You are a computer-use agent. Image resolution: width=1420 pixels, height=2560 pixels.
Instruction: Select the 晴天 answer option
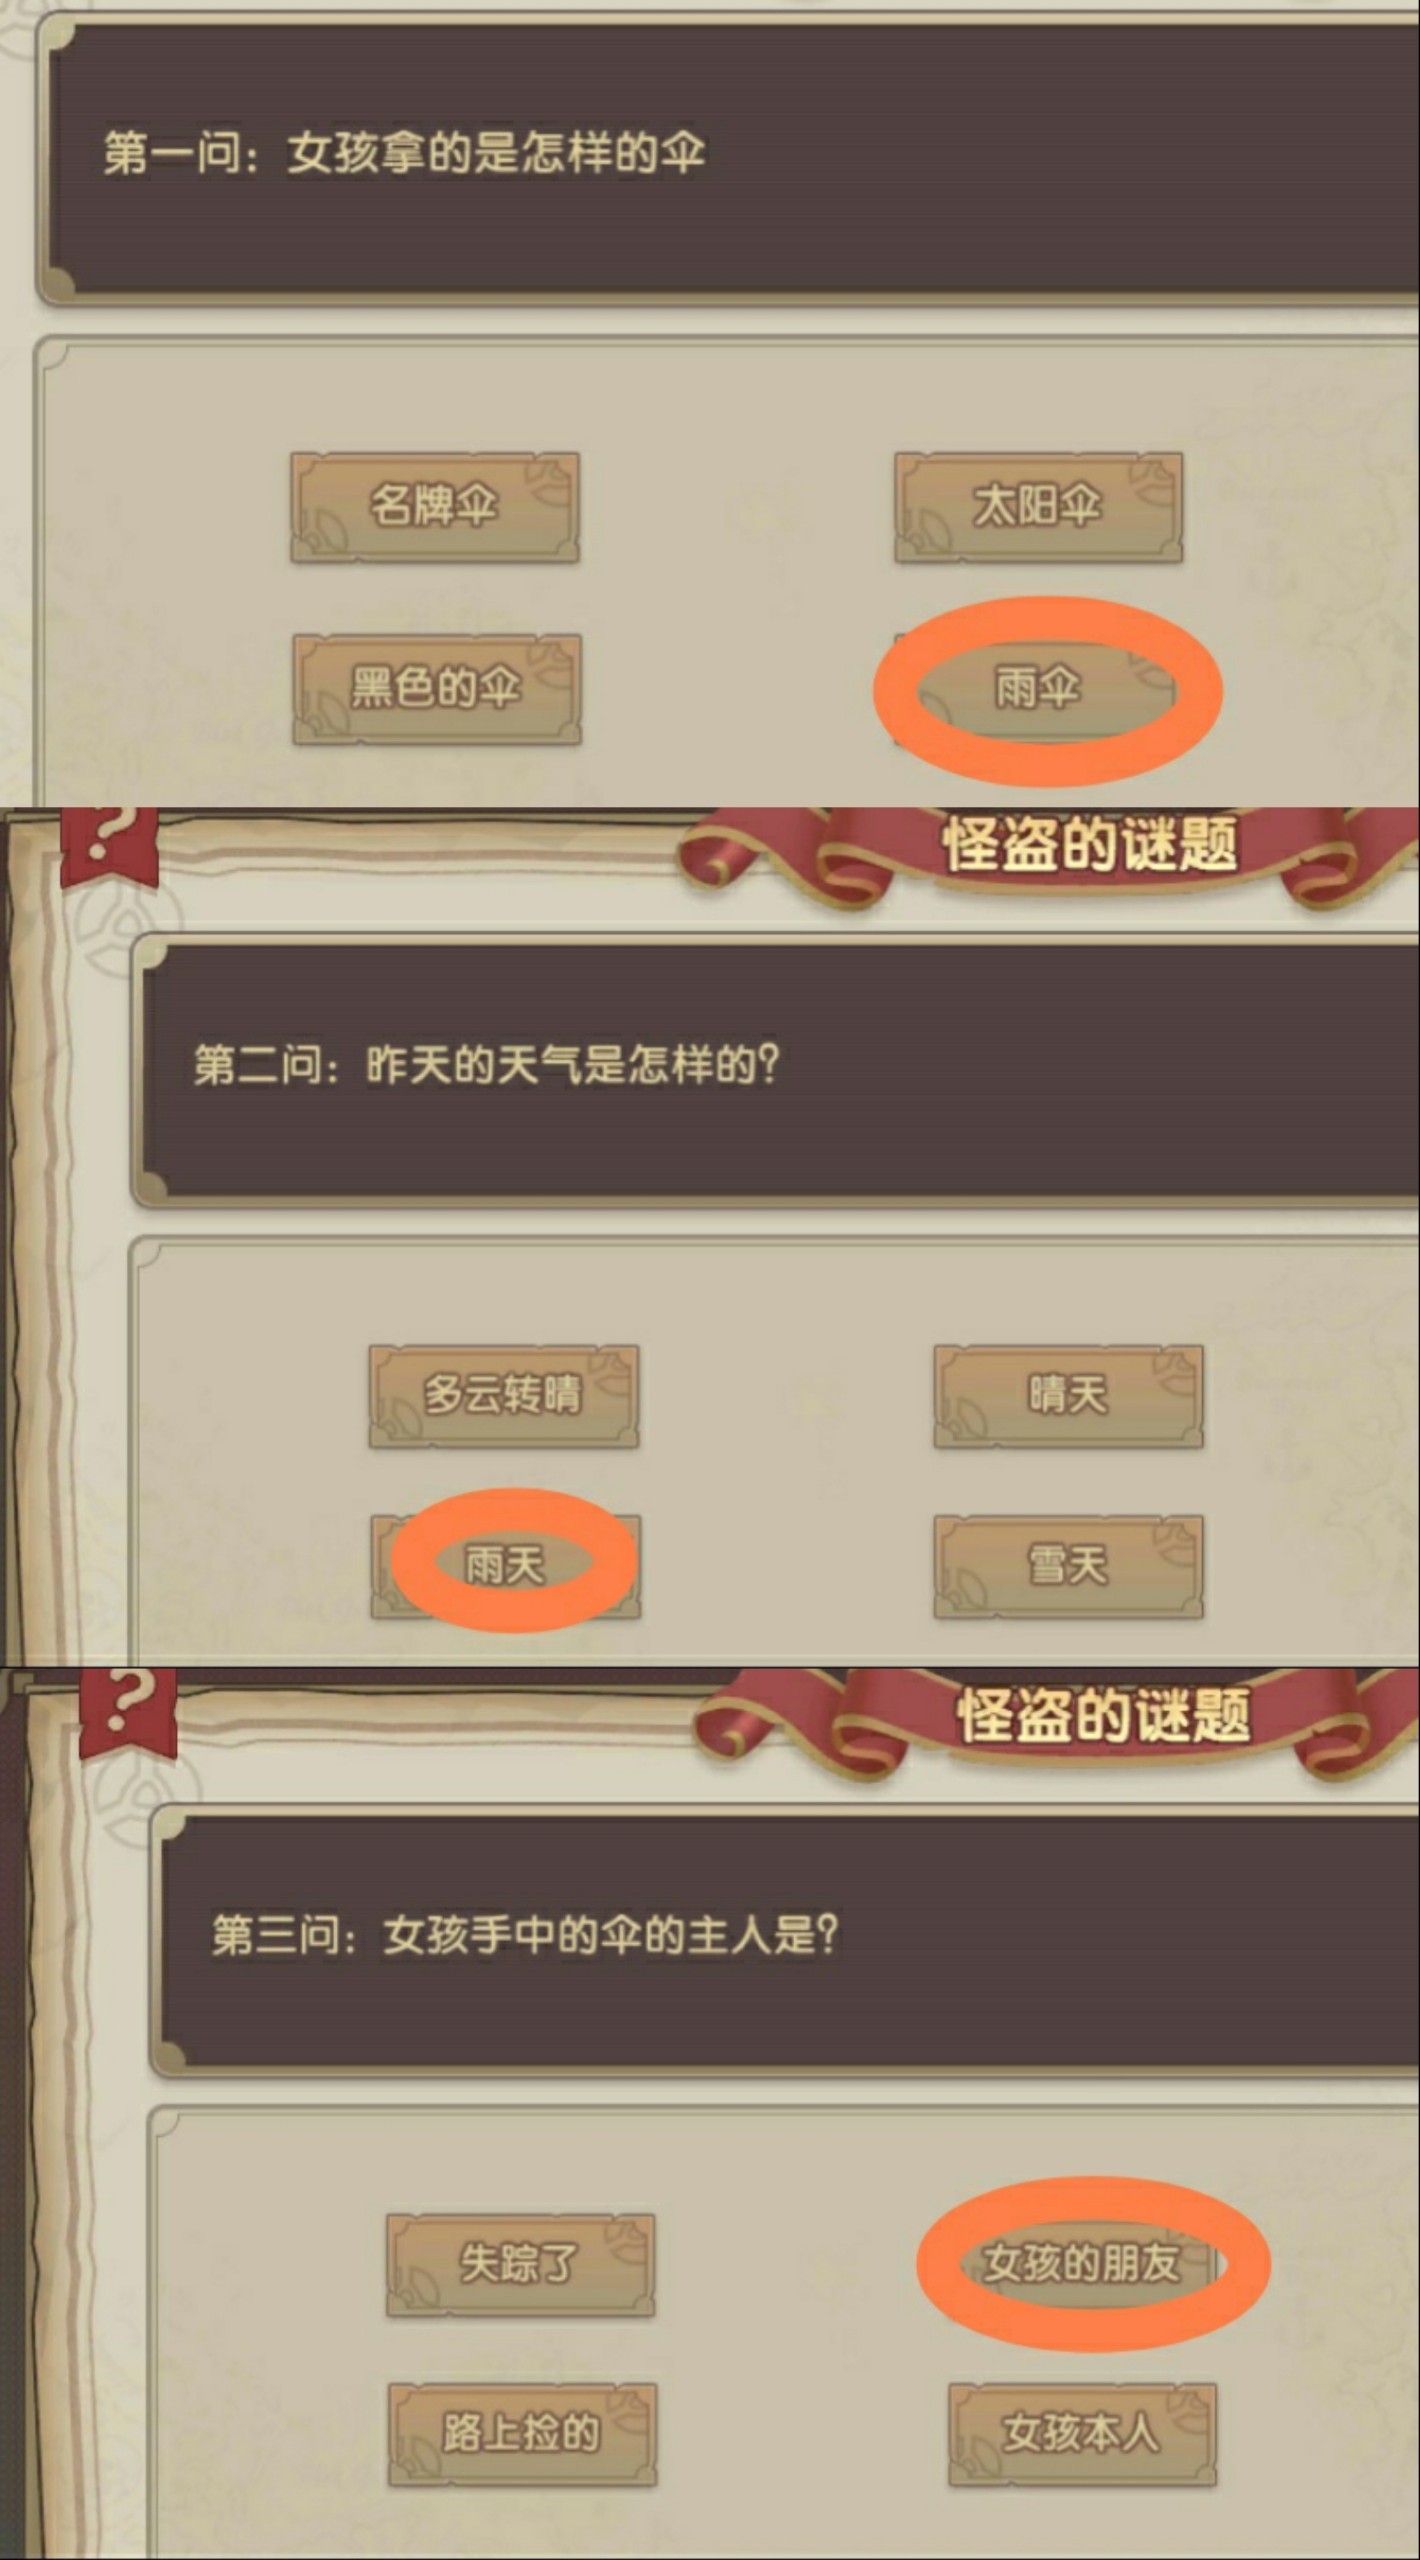[x=1068, y=1396]
